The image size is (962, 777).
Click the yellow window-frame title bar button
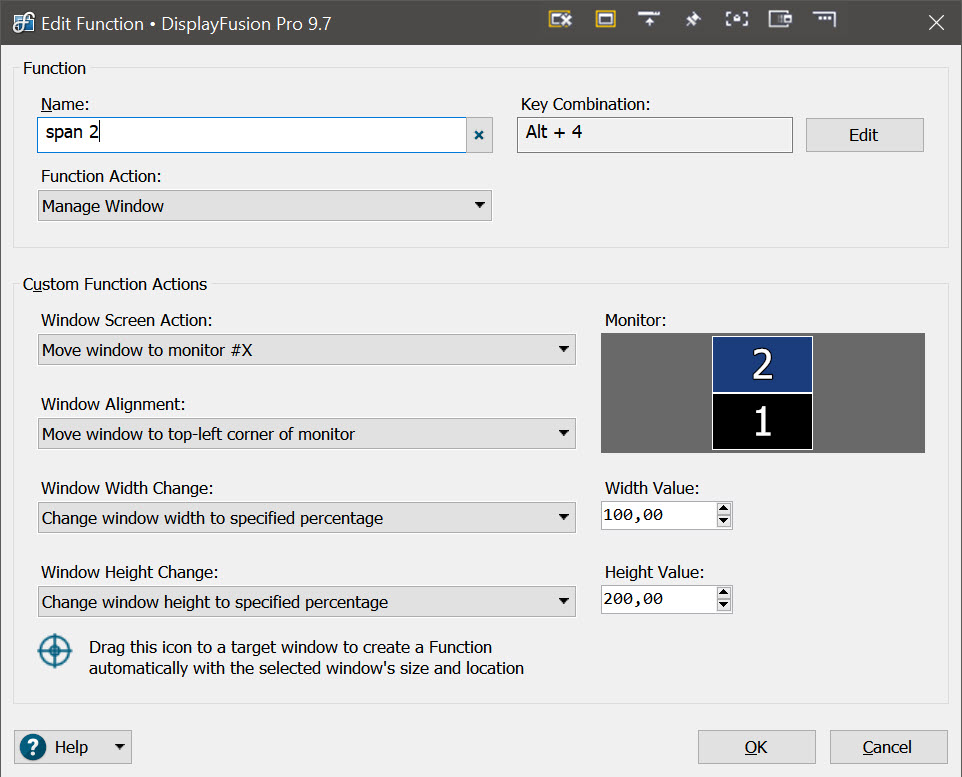pyautogui.click(x=605, y=20)
